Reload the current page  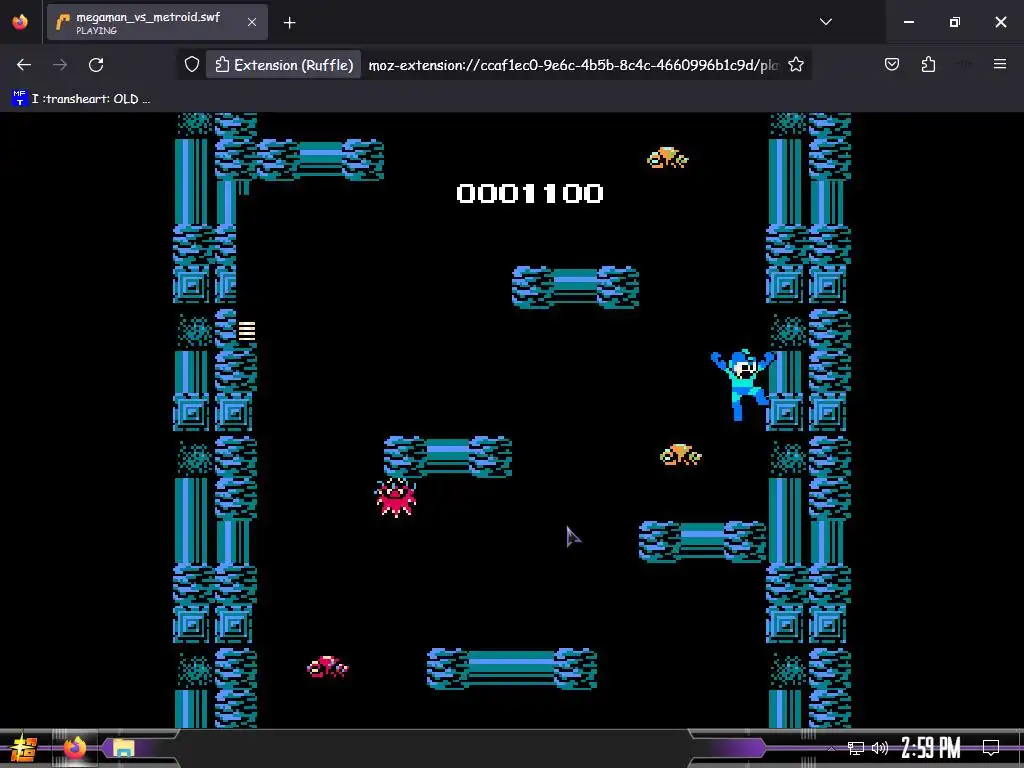[x=96, y=65]
